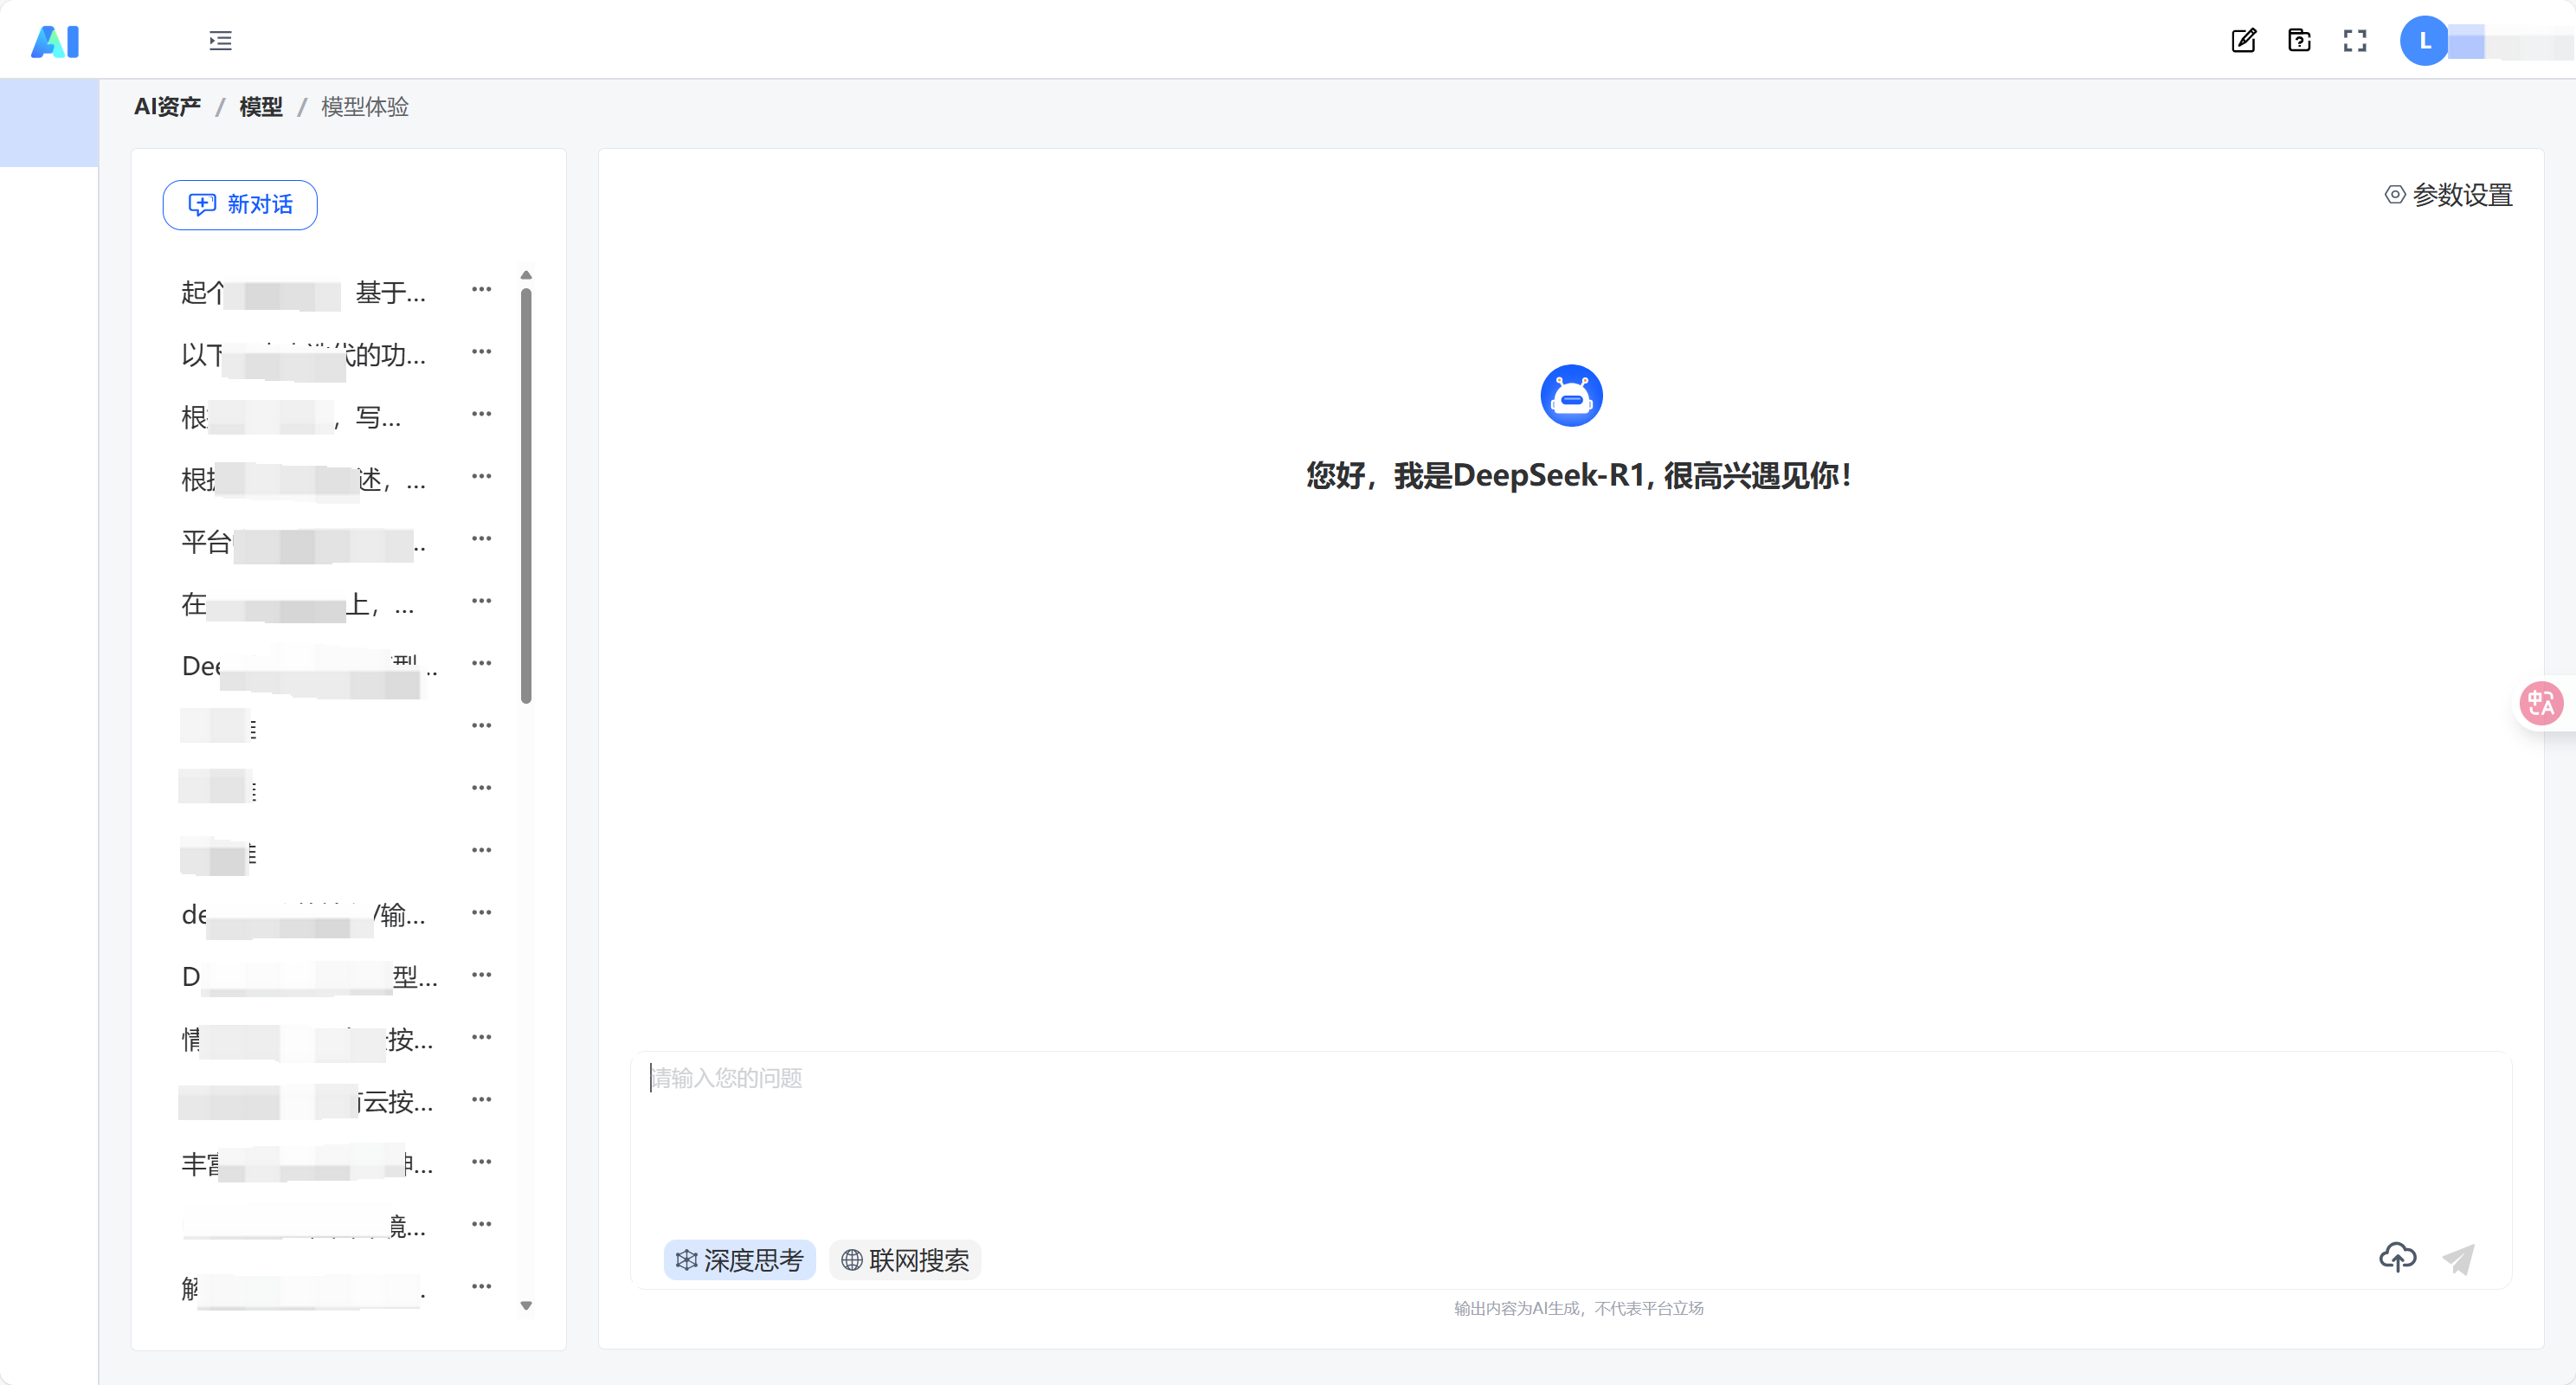Open the de.../输 conversation
This screenshot has width=2576, height=1385.
point(304,915)
